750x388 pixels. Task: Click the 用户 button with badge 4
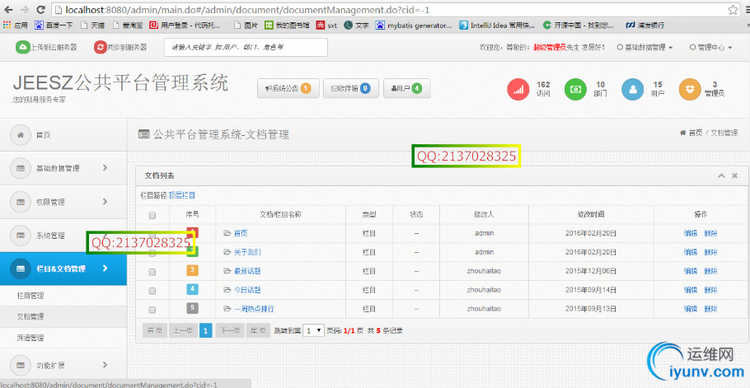[x=407, y=89]
